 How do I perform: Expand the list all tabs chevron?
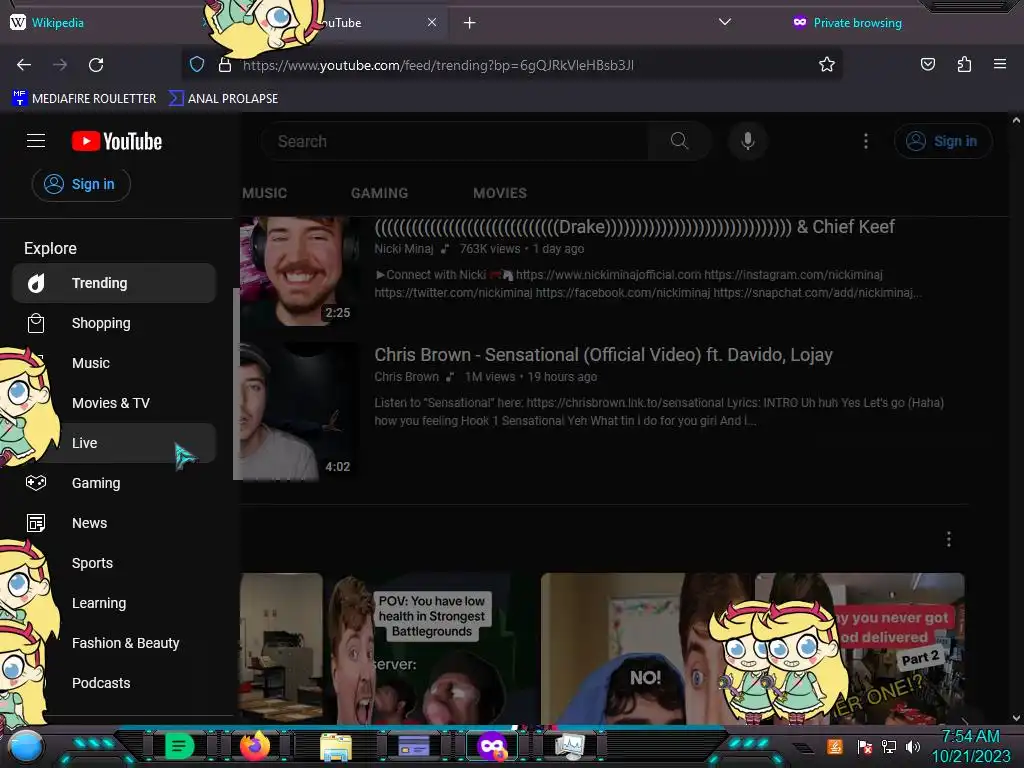724,22
